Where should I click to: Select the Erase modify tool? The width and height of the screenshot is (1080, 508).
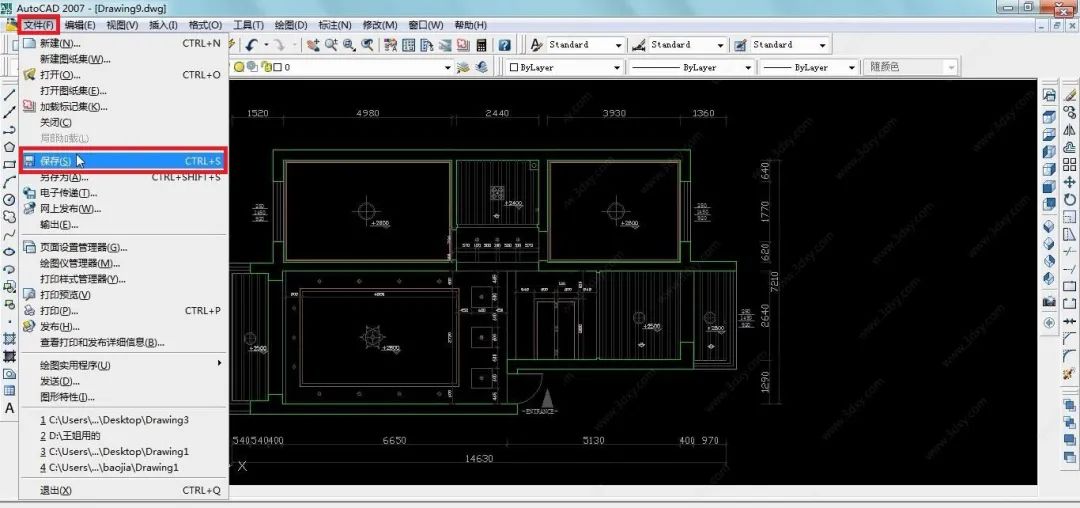[x=1070, y=94]
